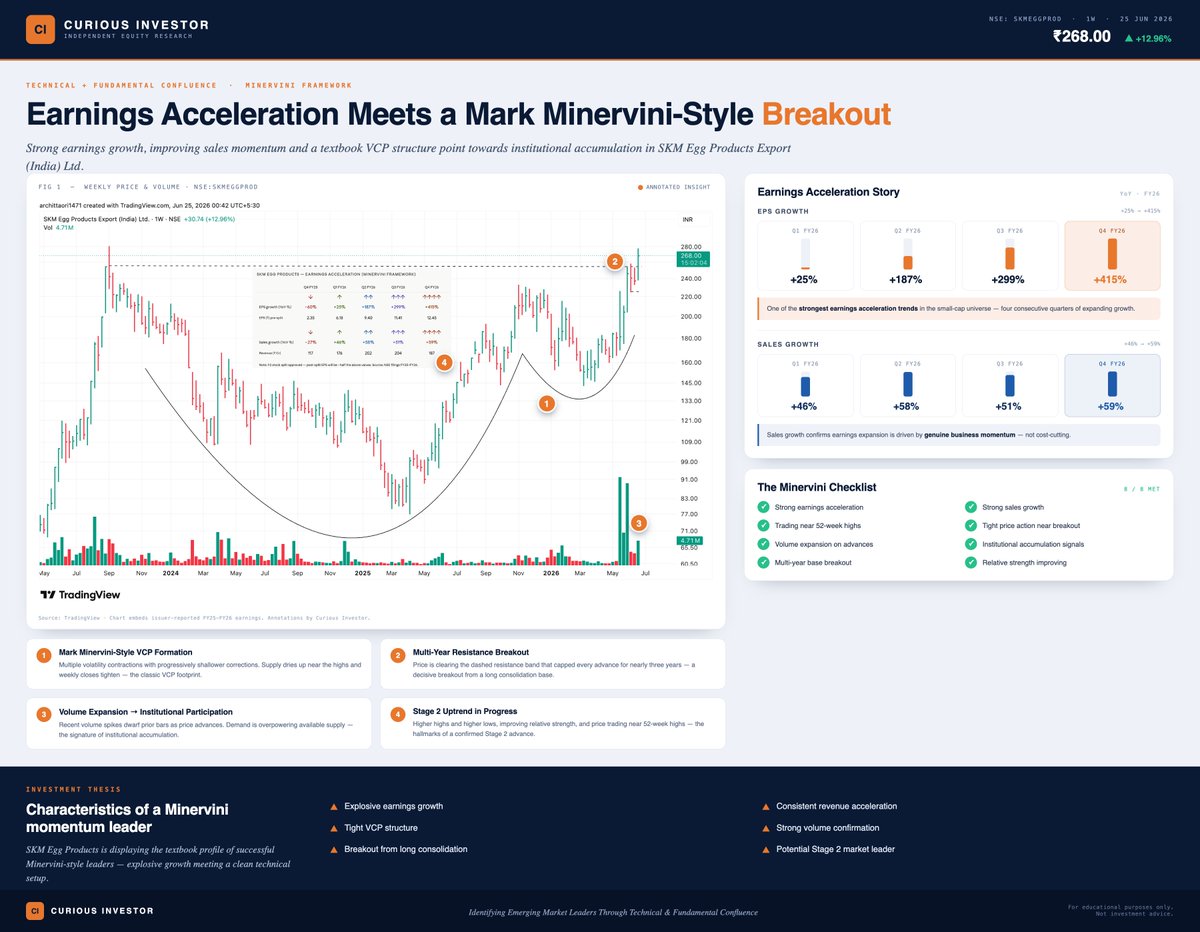Click check mark for Institutional accumulation signals
The image size is (1200, 932).
[x=971, y=544]
